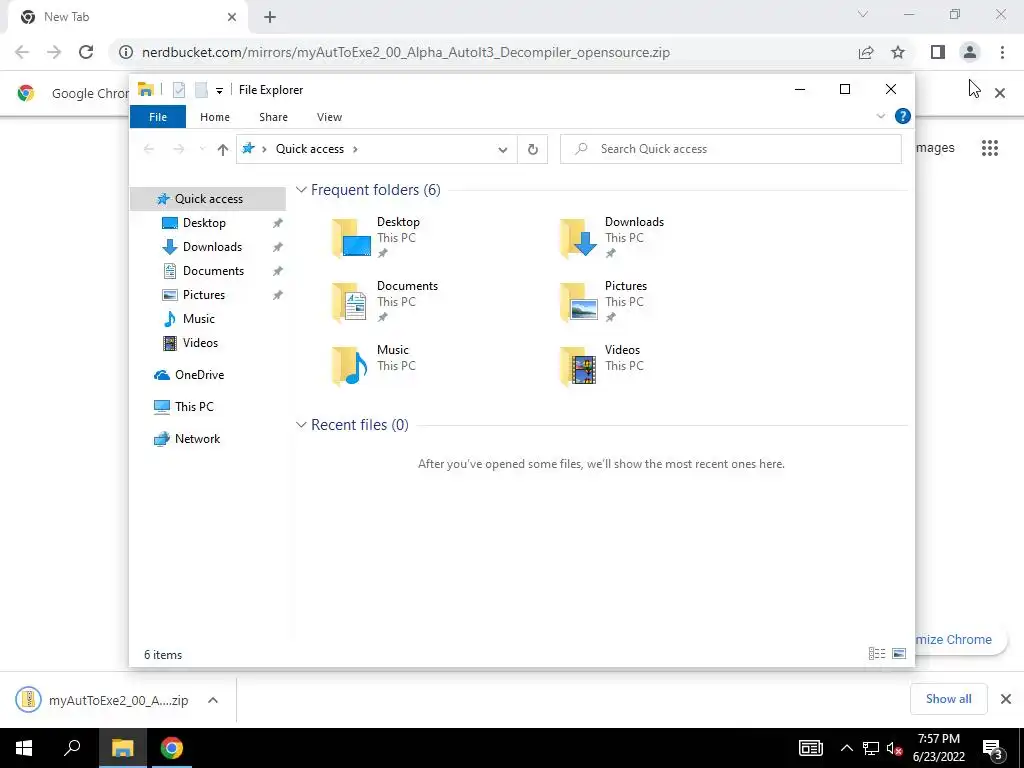The height and width of the screenshot is (768, 1024).
Task: Open the address bar history dropdown
Action: click(x=502, y=149)
